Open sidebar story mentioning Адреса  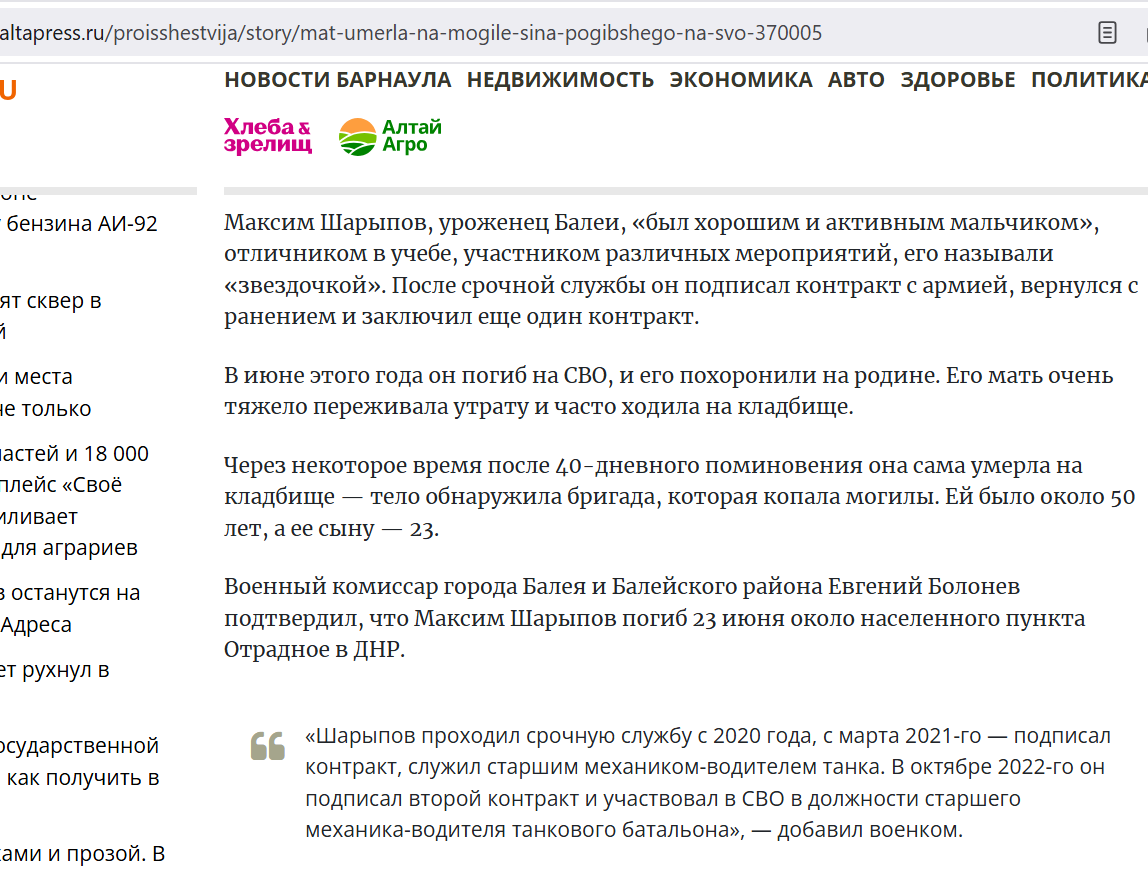pos(70,608)
